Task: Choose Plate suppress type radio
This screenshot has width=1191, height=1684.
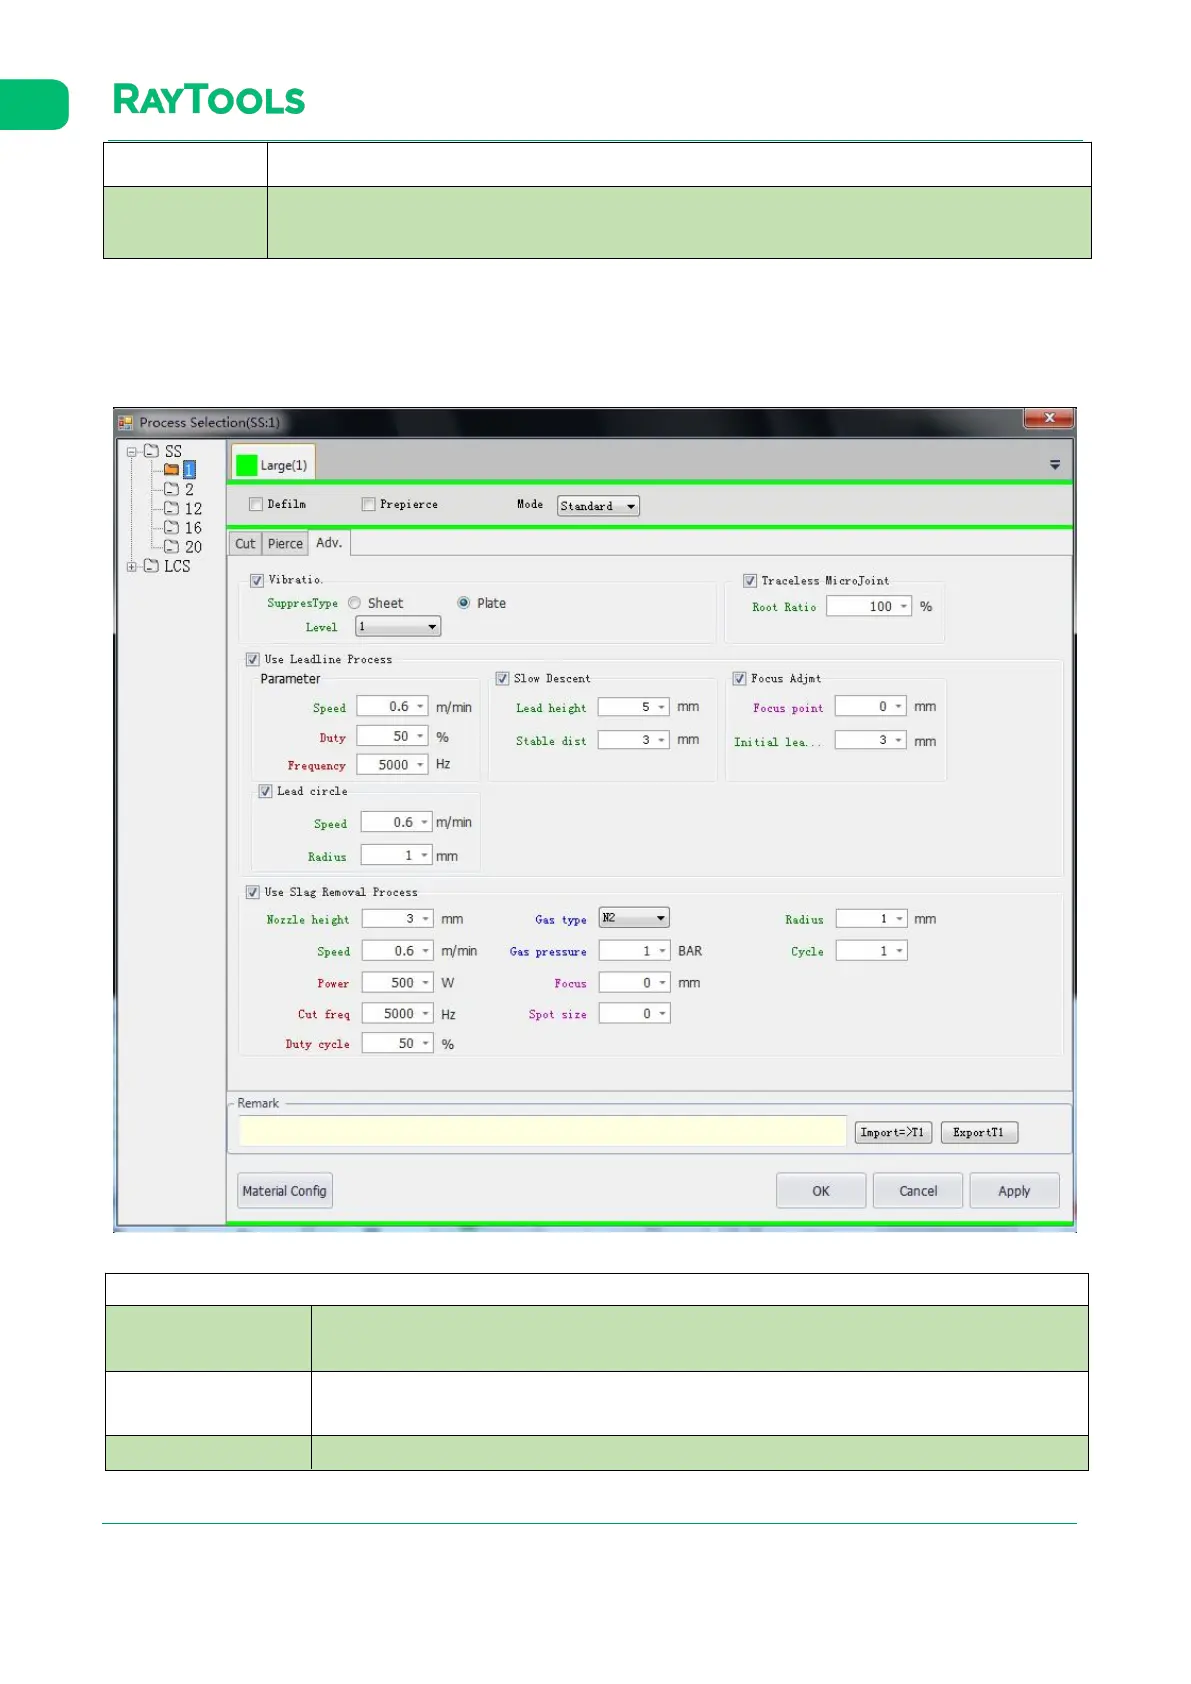Action: click(x=463, y=603)
